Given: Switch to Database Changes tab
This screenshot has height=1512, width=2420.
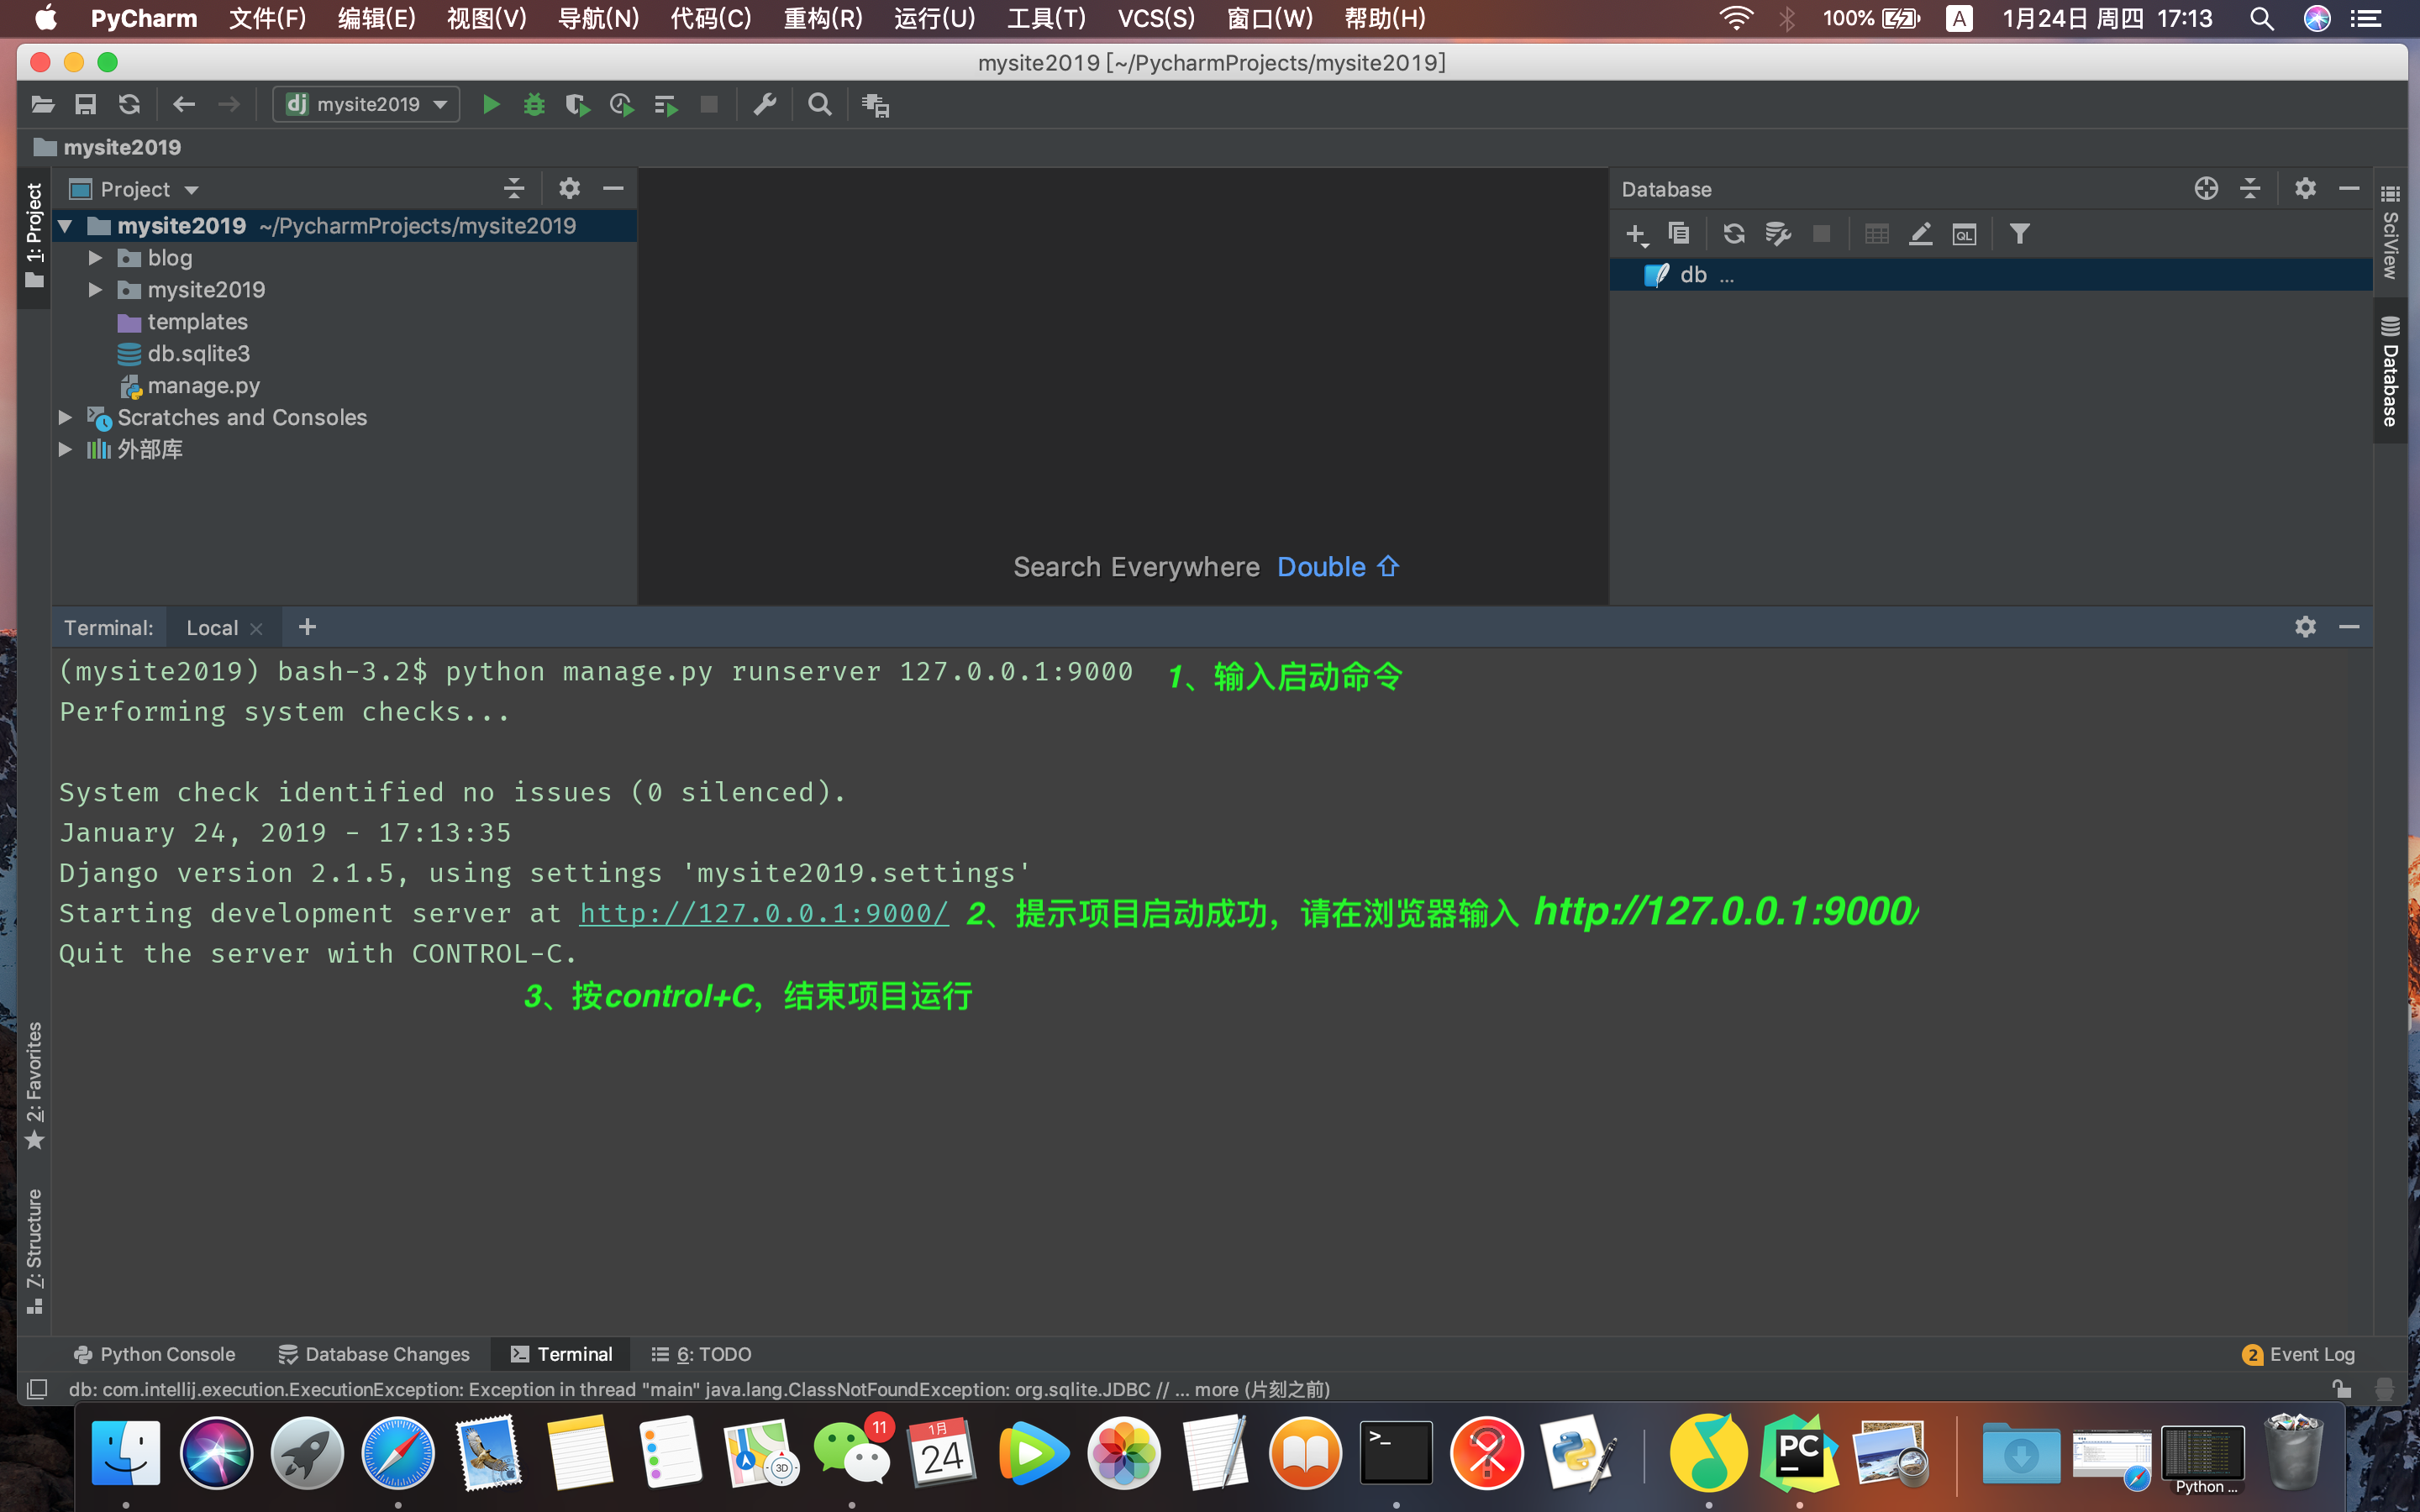Looking at the screenshot, I should click(x=374, y=1354).
